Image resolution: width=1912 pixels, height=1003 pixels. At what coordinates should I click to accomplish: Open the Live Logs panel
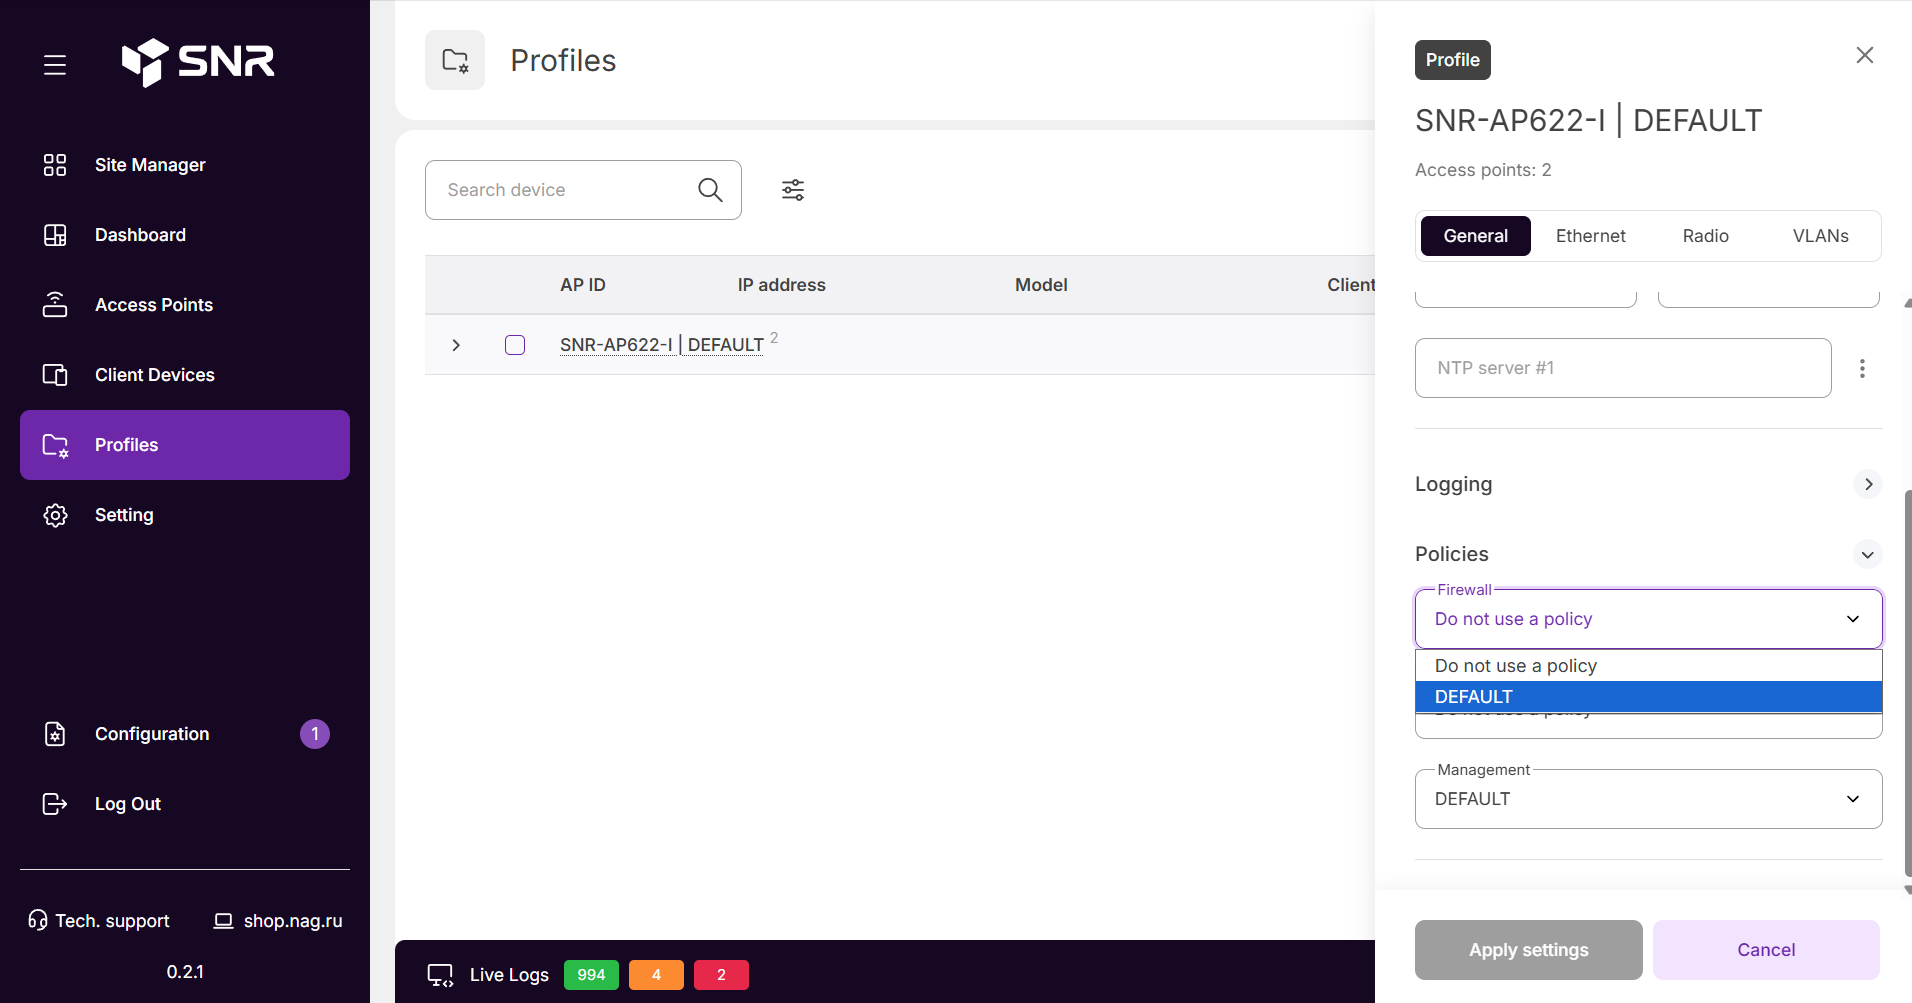click(x=509, y=975)
